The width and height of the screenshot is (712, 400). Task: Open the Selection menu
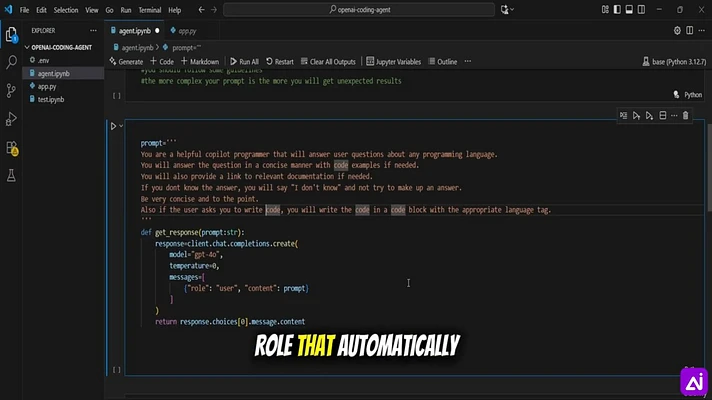click(x=66, y=10)
